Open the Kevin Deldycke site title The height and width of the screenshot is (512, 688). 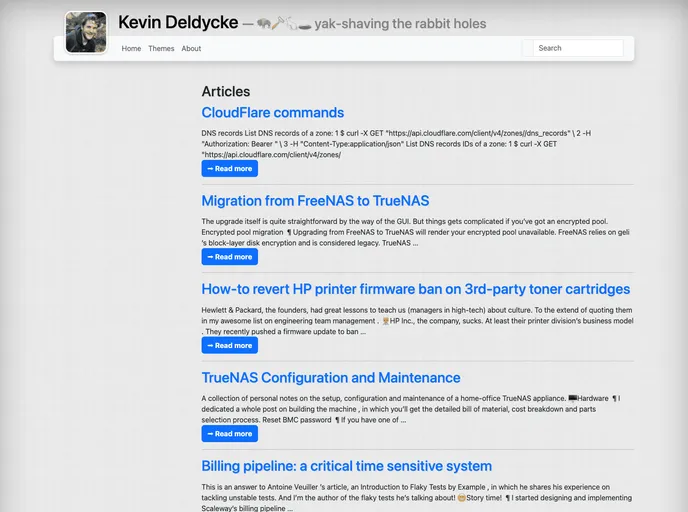(178, 22)
